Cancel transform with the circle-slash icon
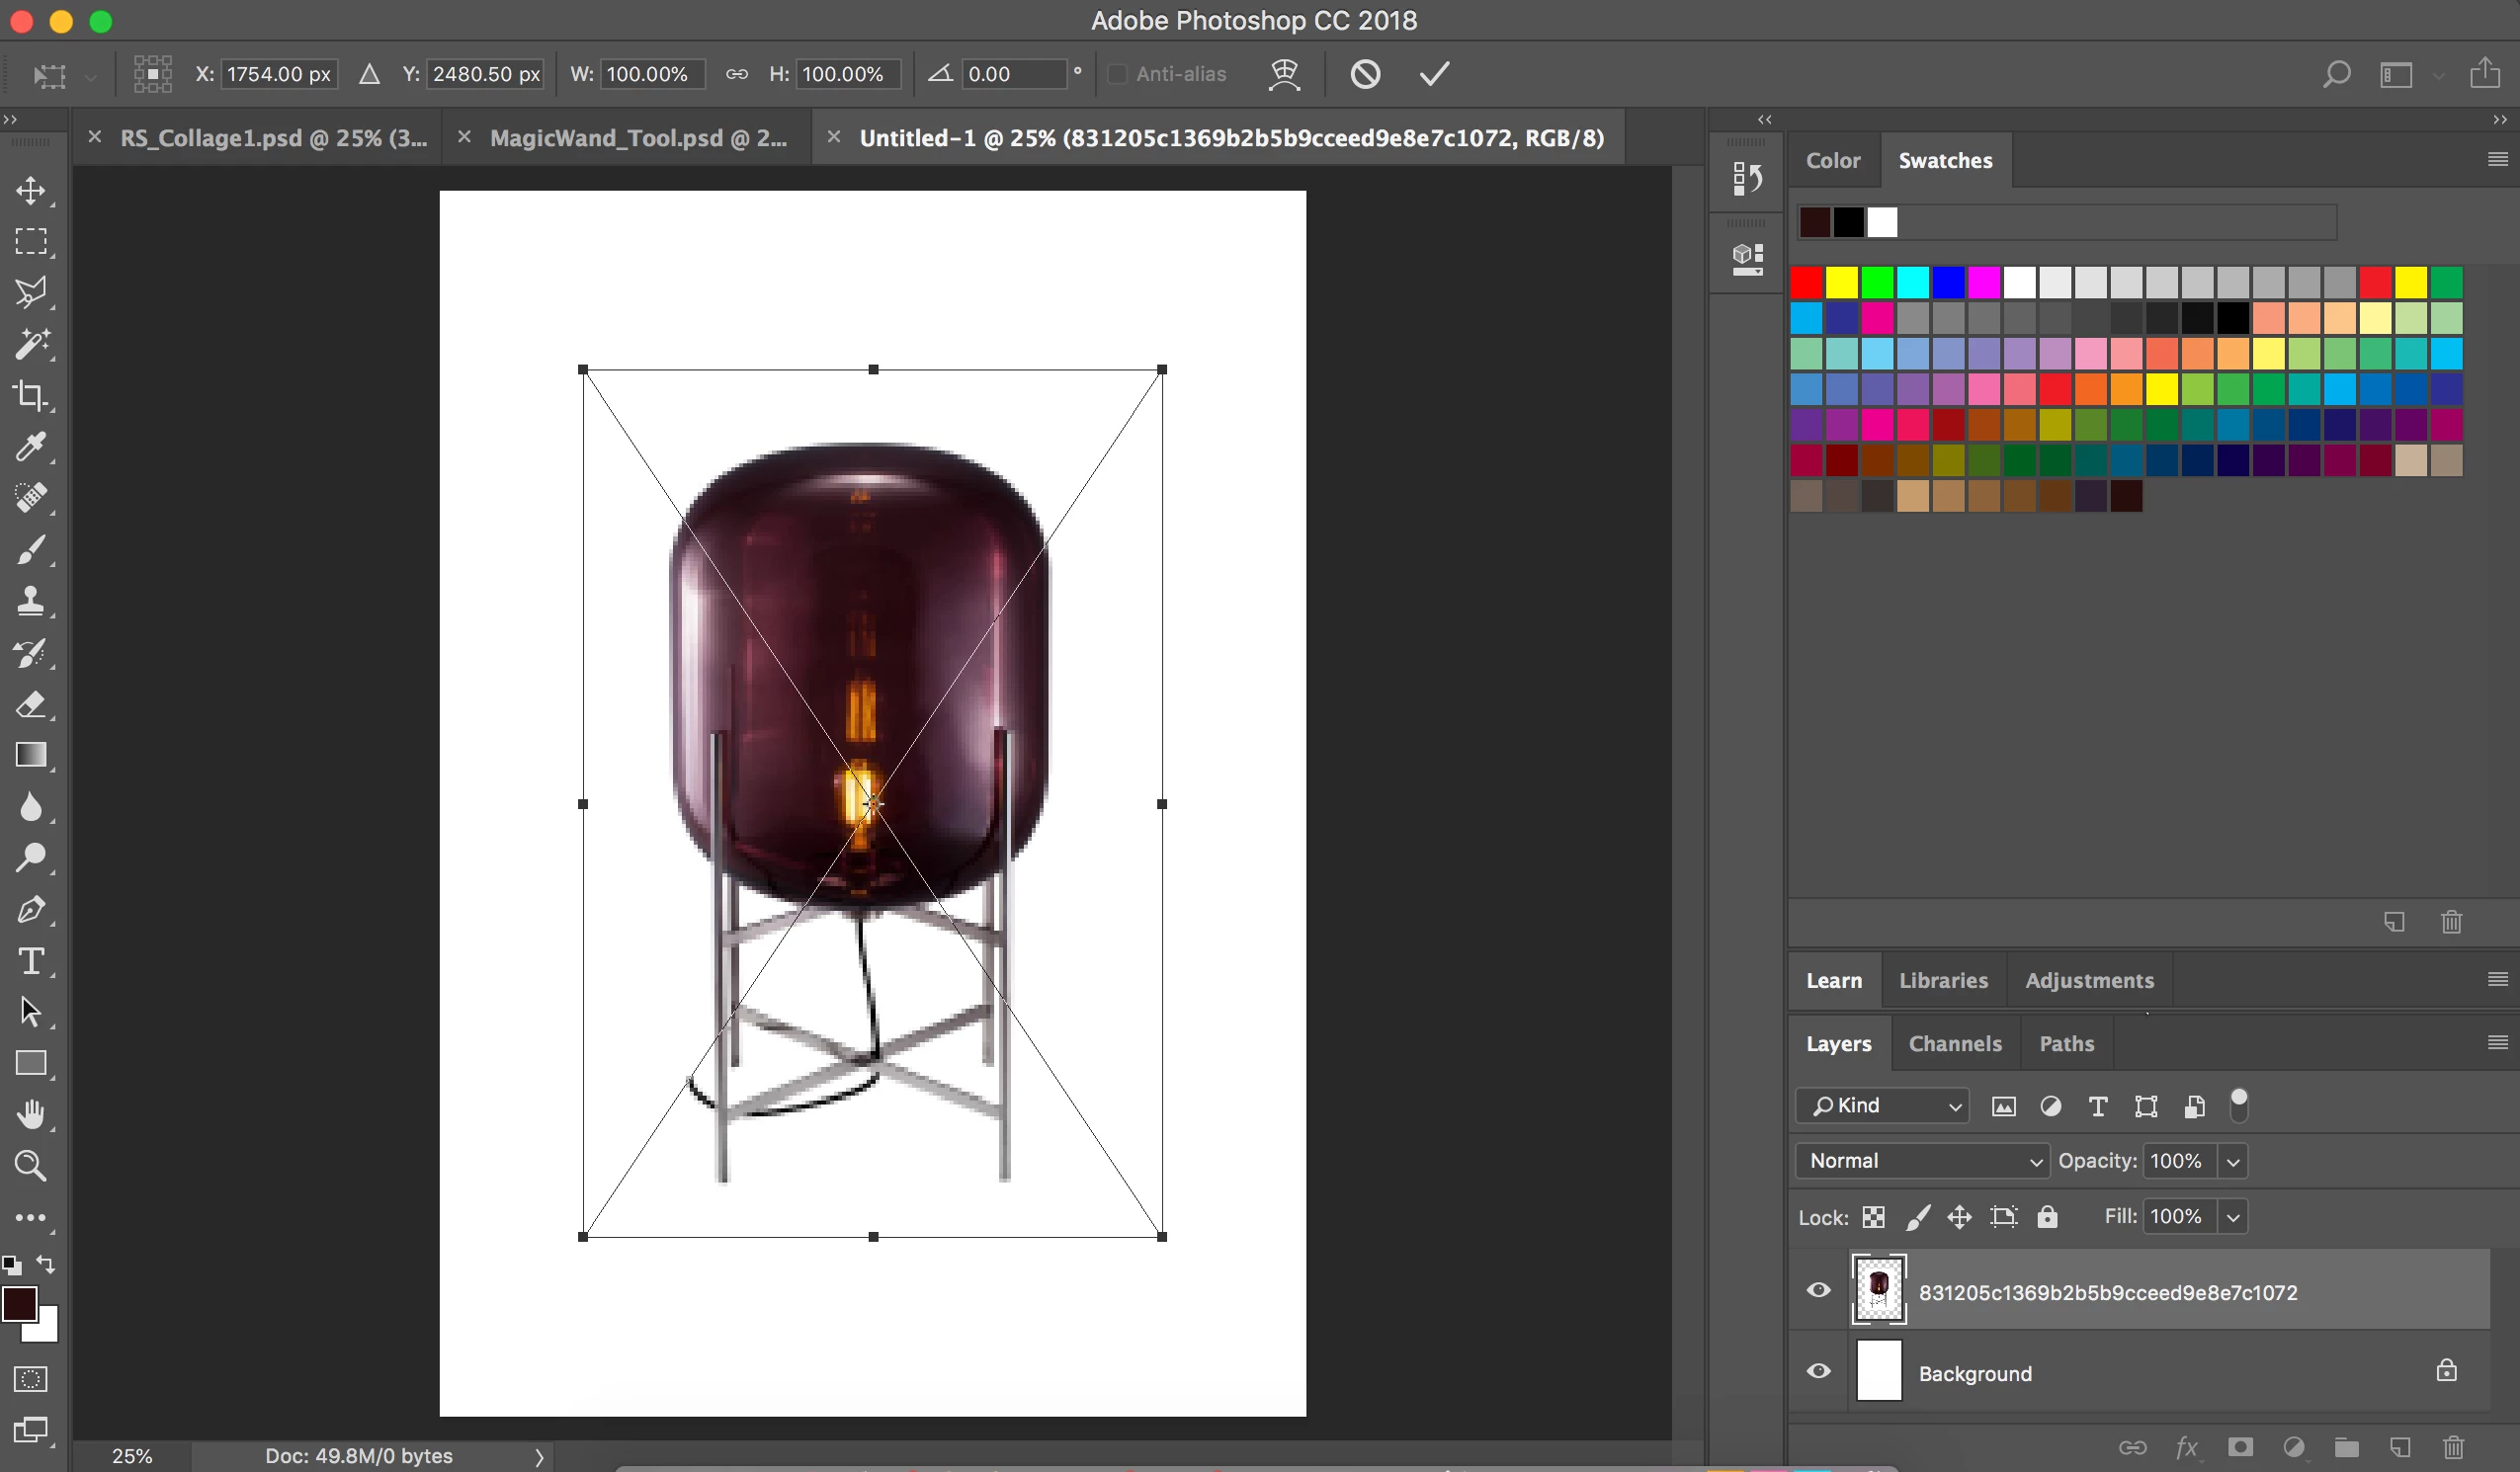 click(1365, 74)
